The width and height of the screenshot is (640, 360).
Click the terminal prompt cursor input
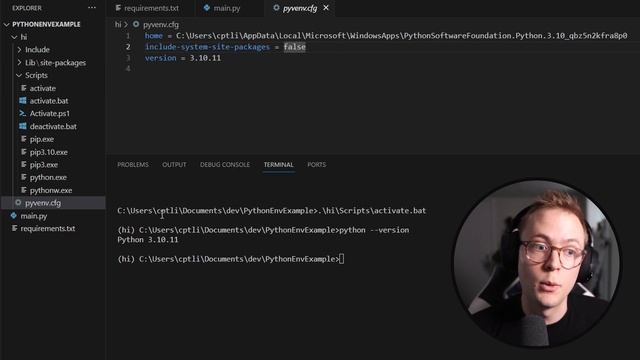click(x=342, y=259)
